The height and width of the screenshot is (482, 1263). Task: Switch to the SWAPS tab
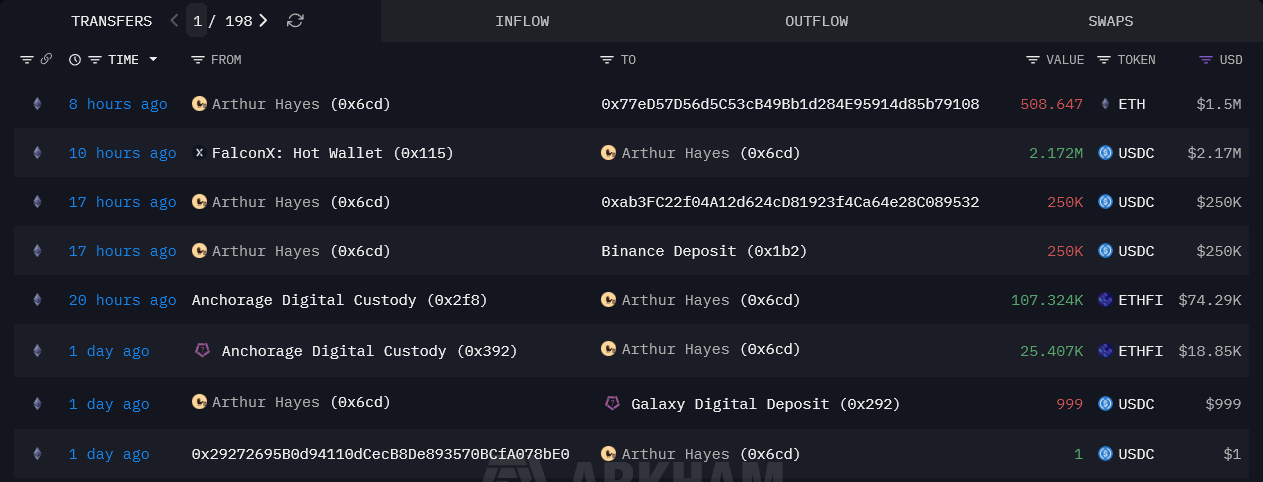(1110, 21)
